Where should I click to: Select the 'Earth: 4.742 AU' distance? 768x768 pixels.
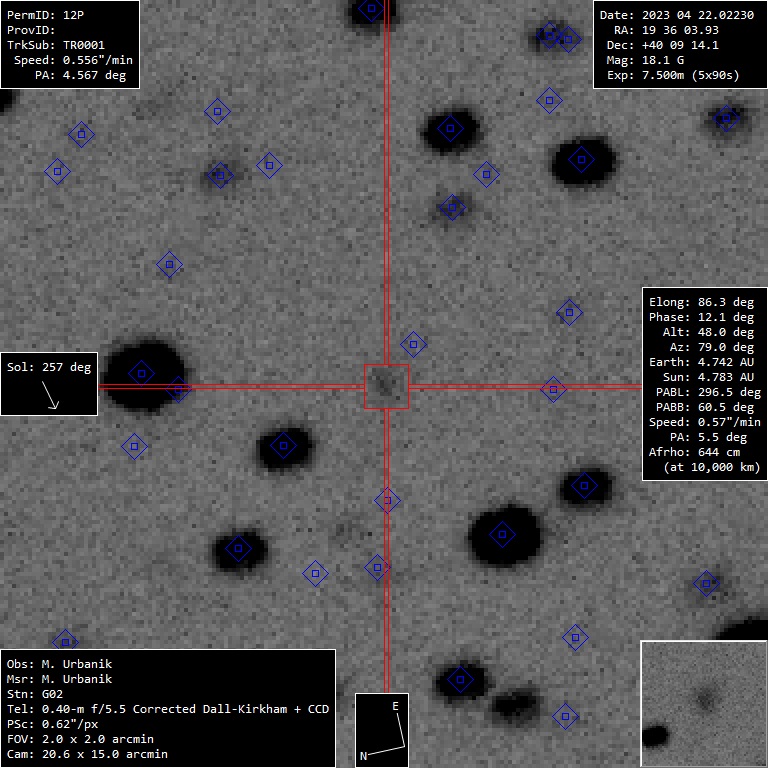point(701,362)
